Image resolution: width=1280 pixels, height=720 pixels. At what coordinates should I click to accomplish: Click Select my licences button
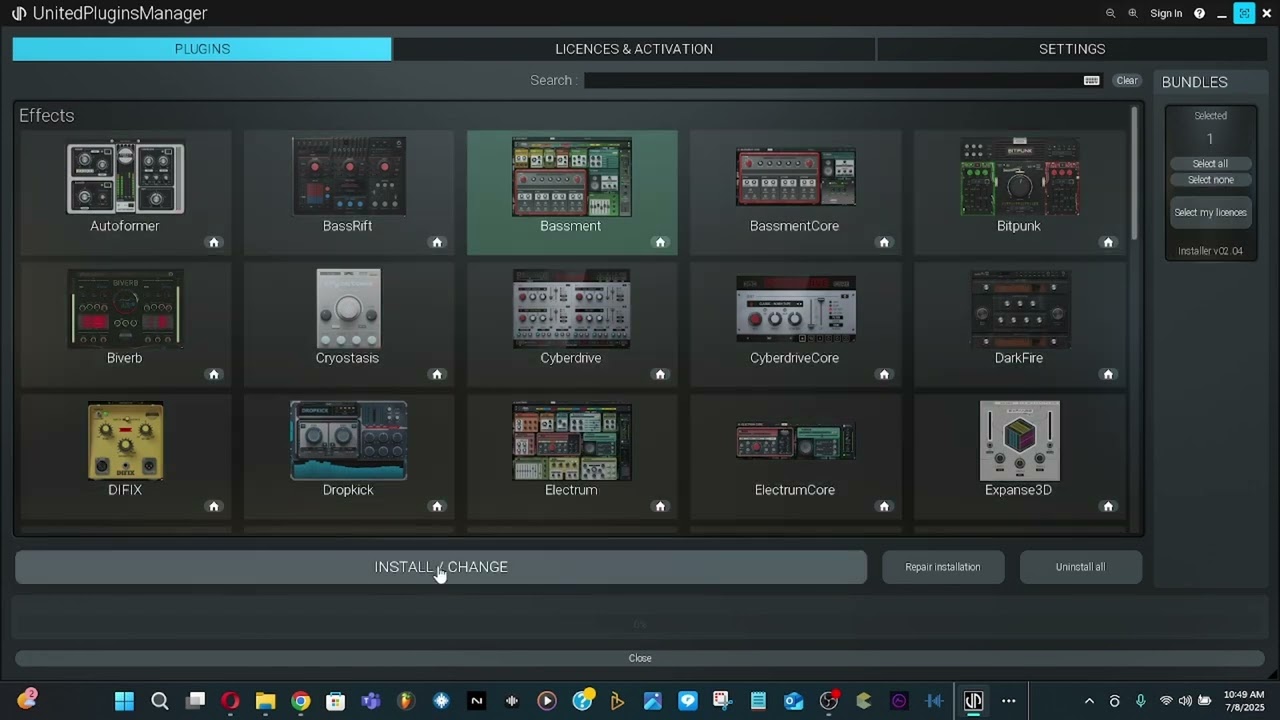point(1210,212)
